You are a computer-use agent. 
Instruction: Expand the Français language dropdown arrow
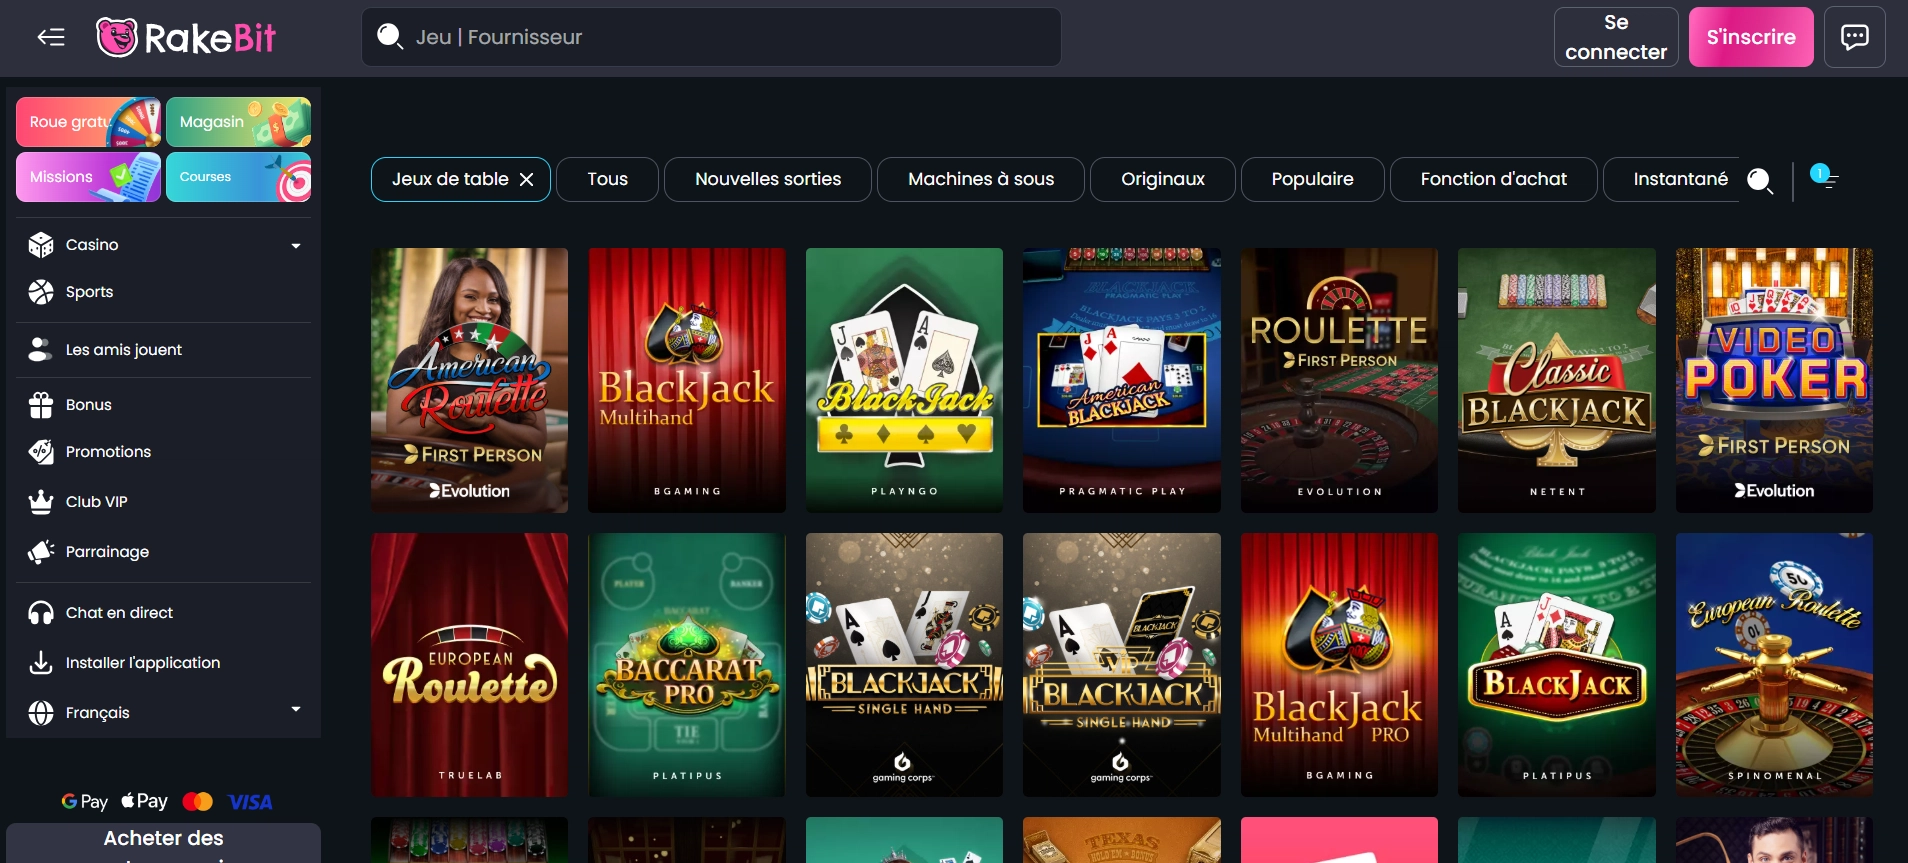tap(296, 709)
